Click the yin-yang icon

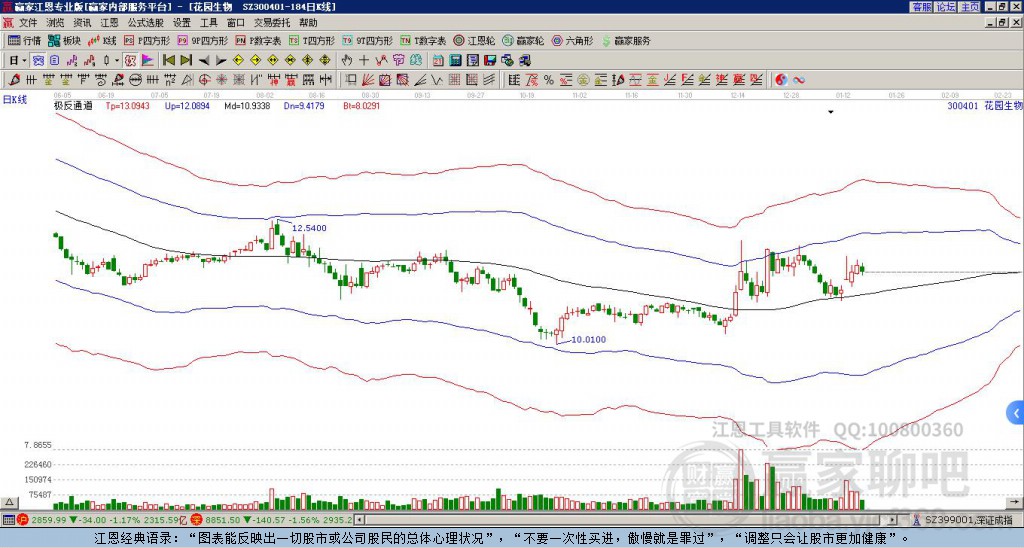[x=781, y=80]
